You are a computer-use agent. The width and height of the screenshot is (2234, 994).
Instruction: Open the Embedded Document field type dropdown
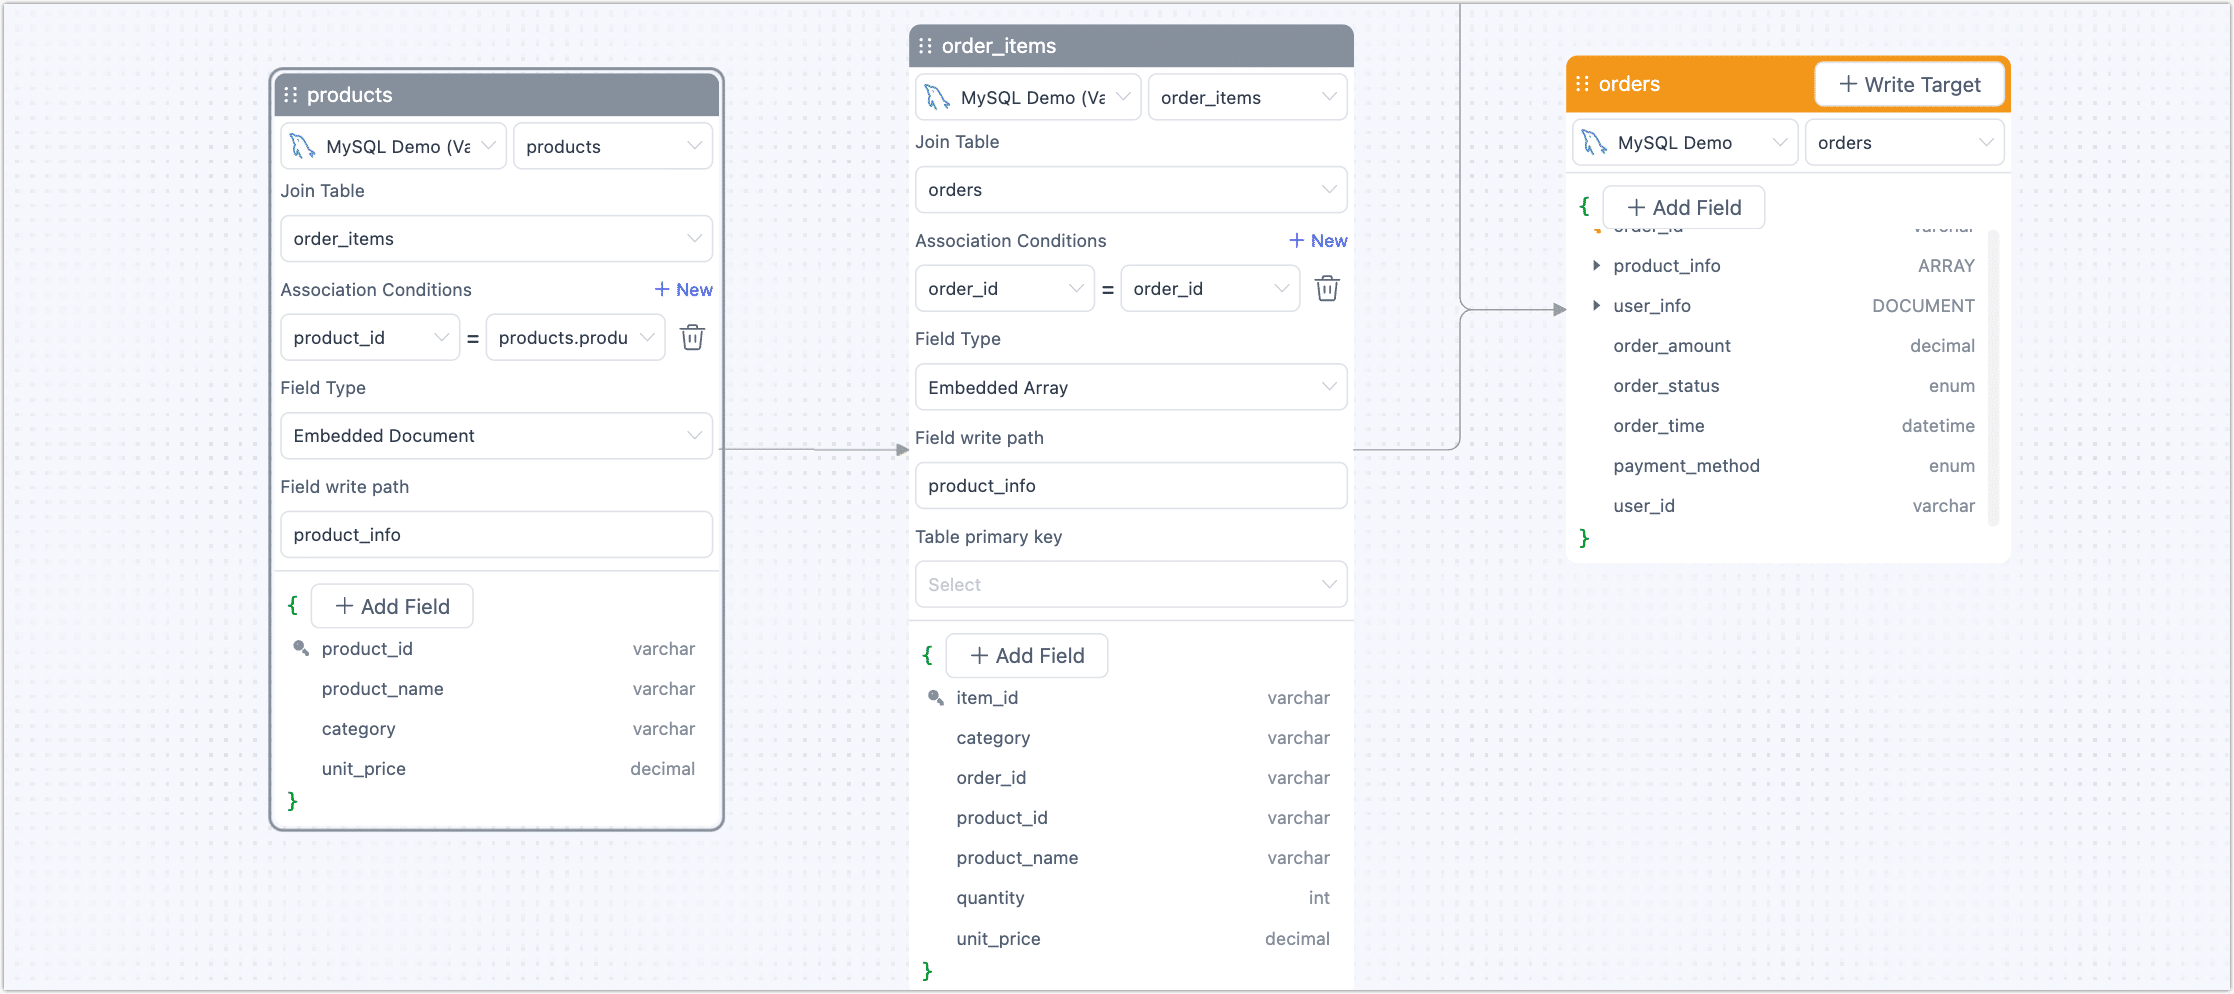tap(496, 435)
